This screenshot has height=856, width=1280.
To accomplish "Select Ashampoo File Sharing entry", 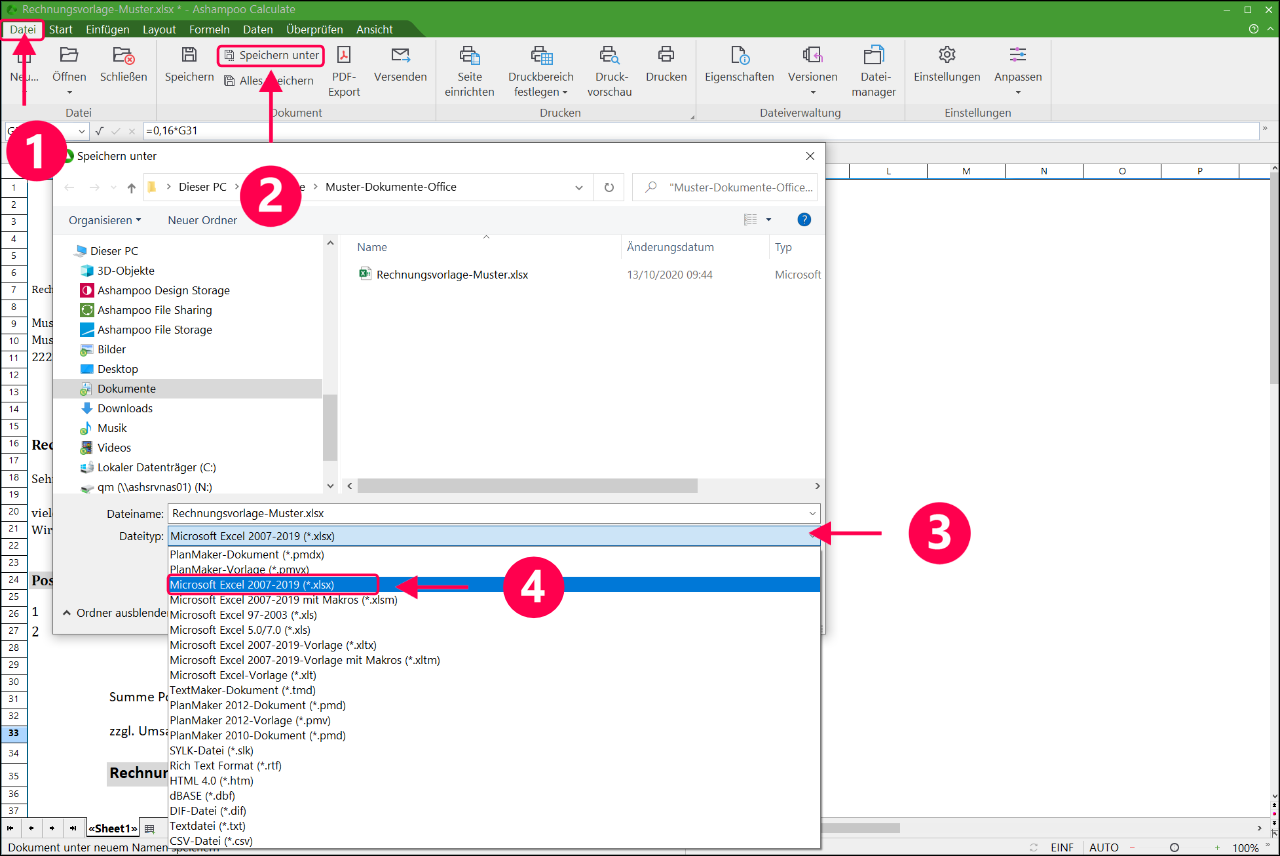I will [154, 310].
